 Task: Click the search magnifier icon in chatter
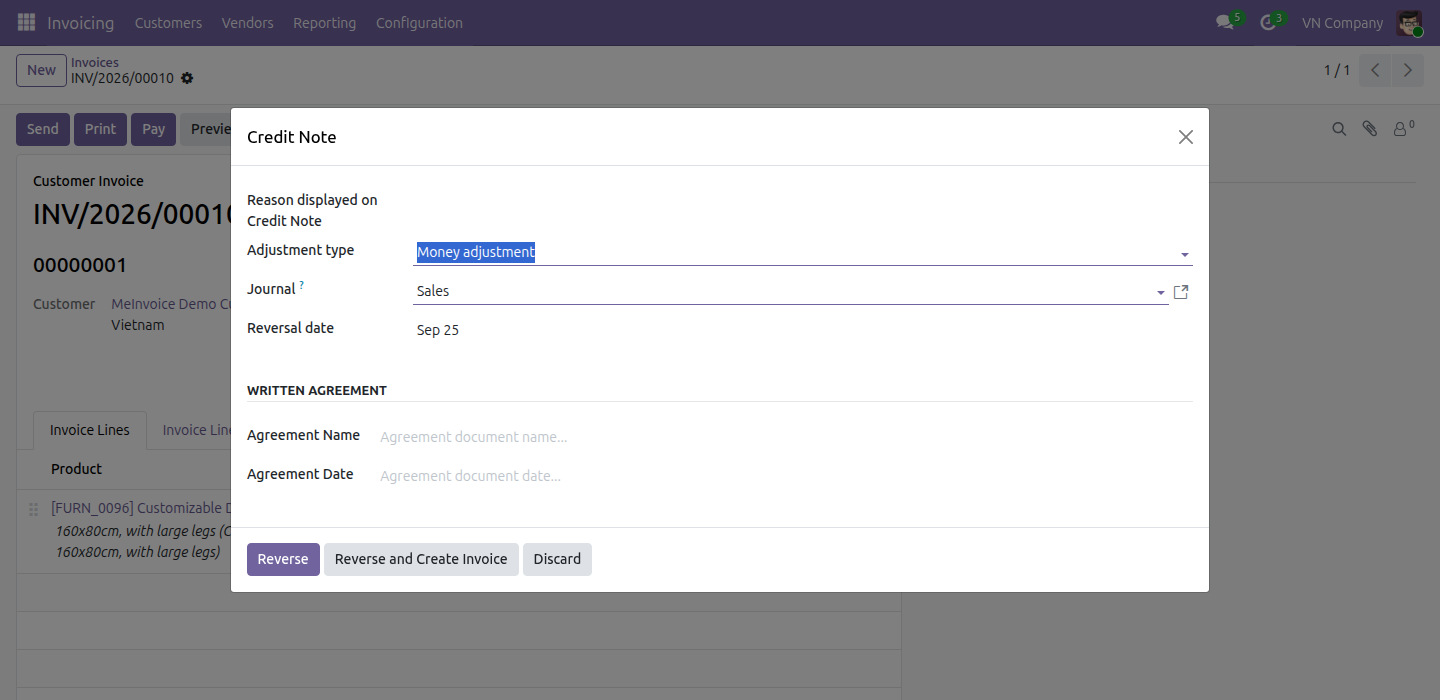point(1339,129)
